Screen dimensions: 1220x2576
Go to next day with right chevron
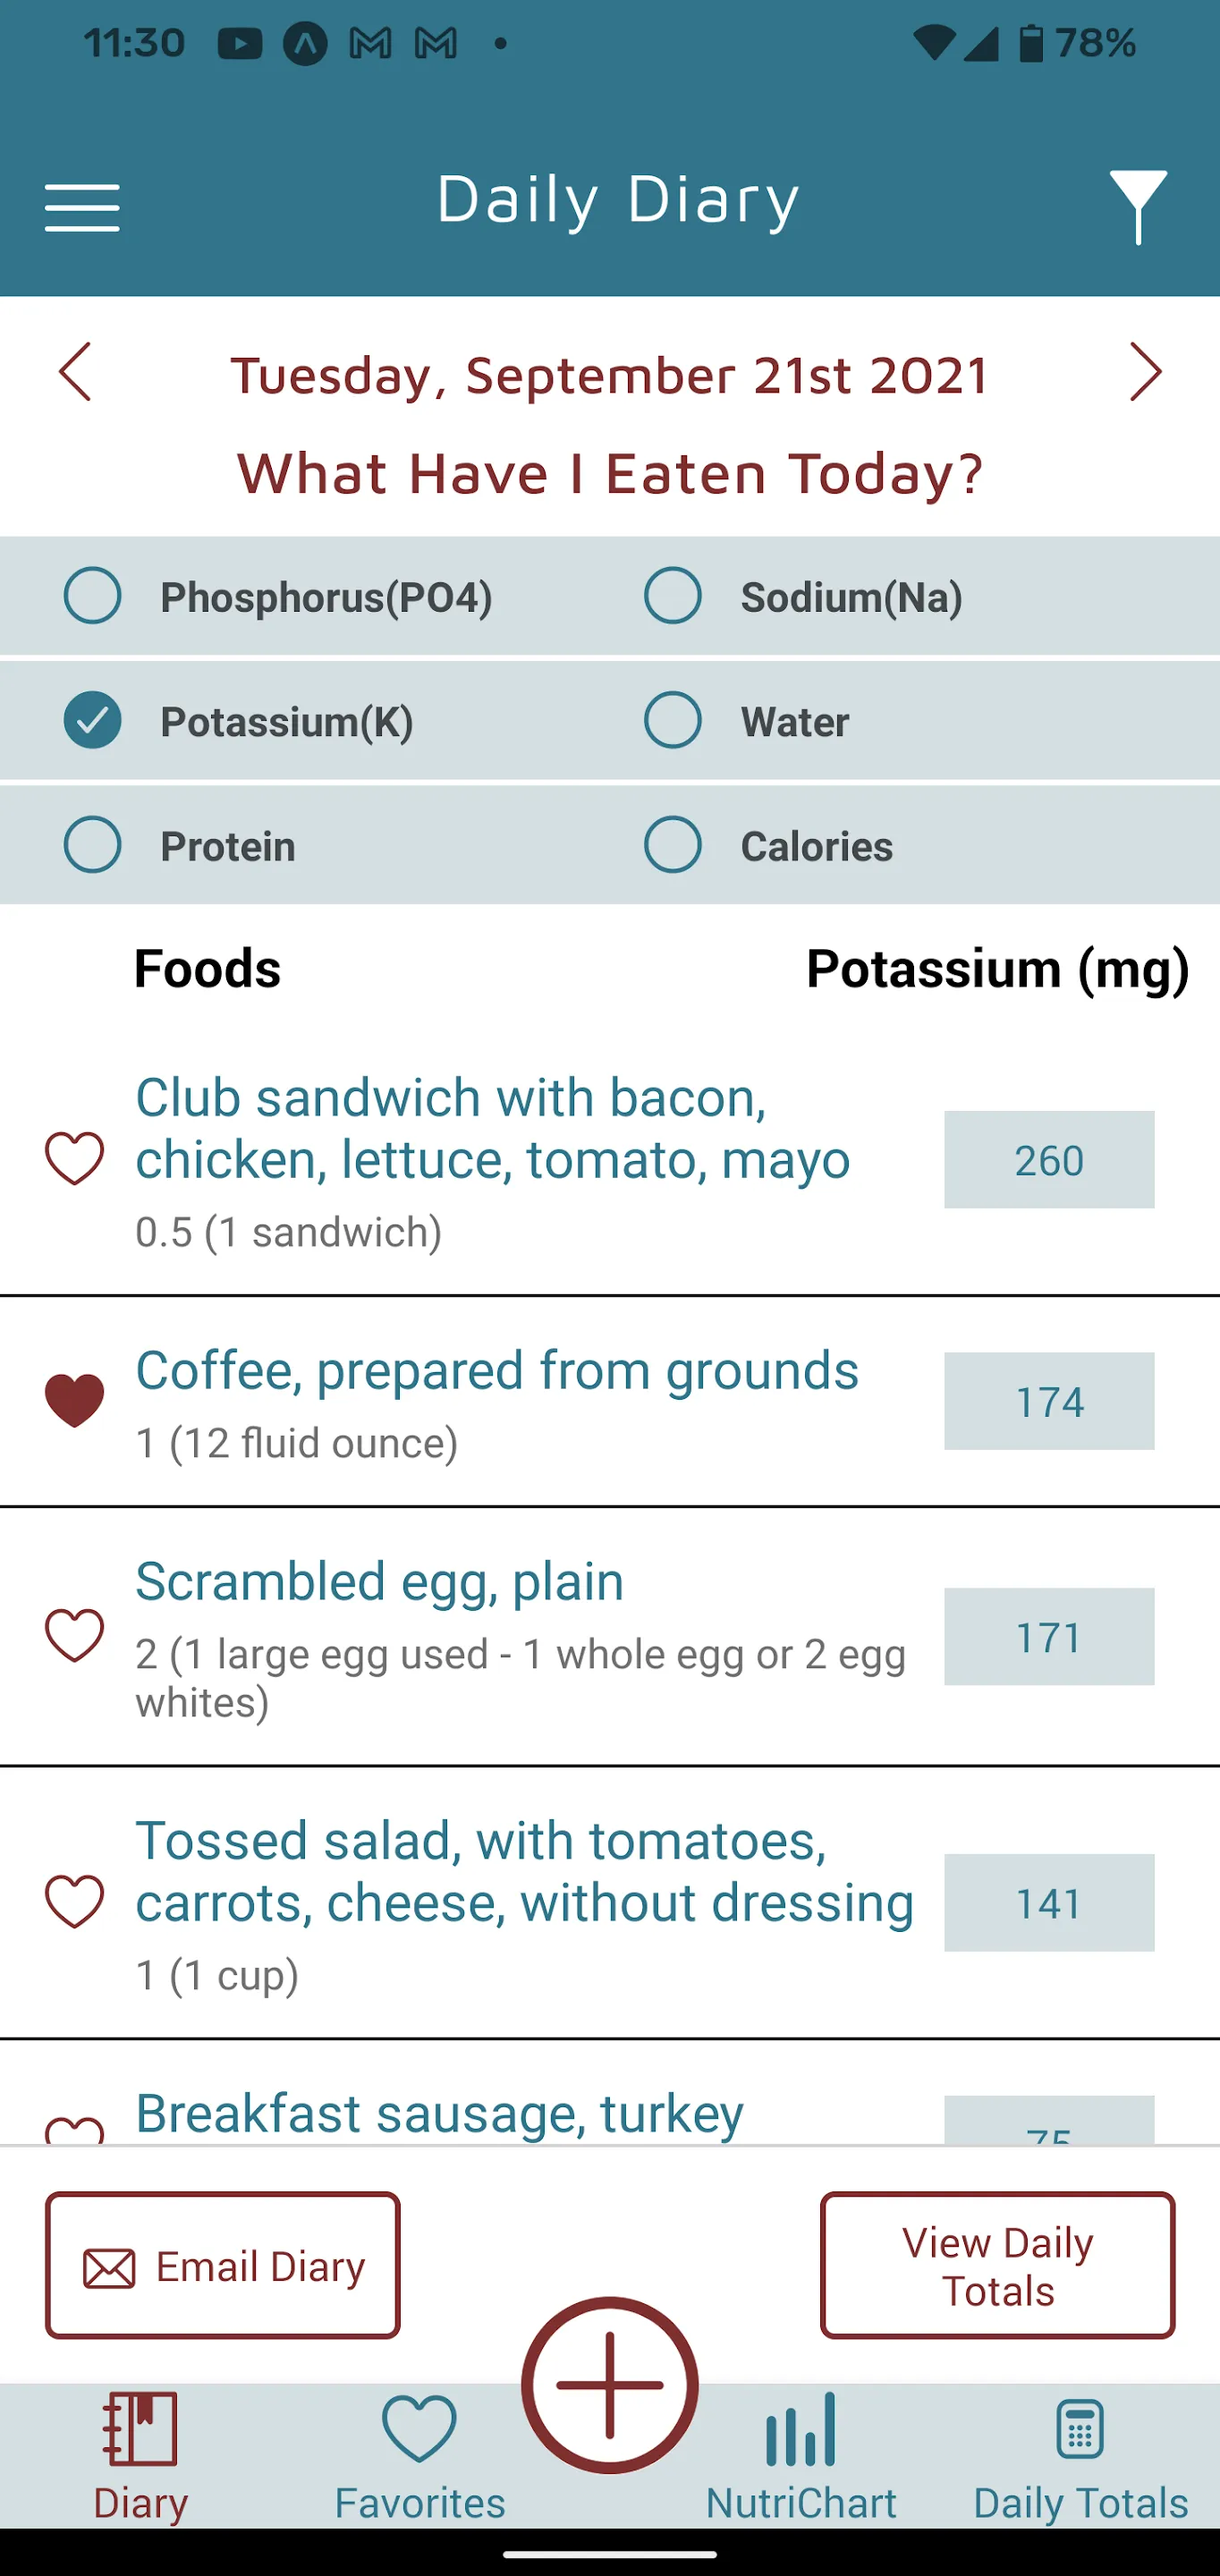[x=1146, y=372]
